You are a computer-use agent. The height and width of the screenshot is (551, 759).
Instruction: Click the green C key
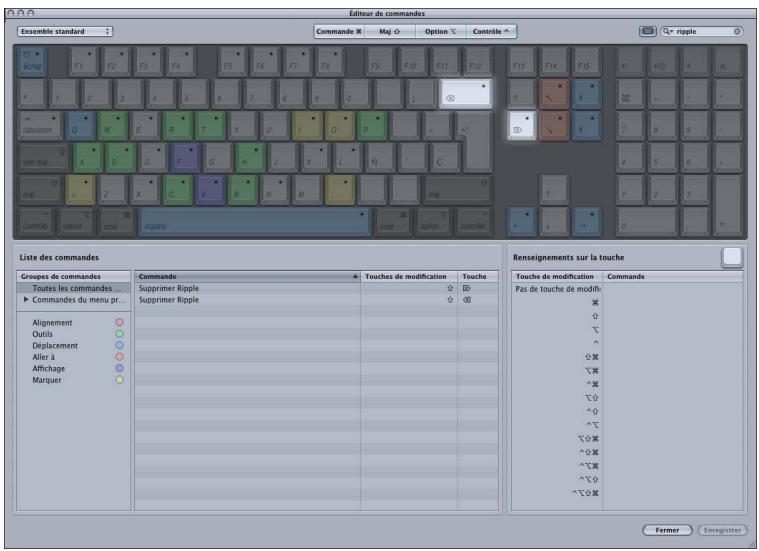pyautogui.click(x=177, y=189)
